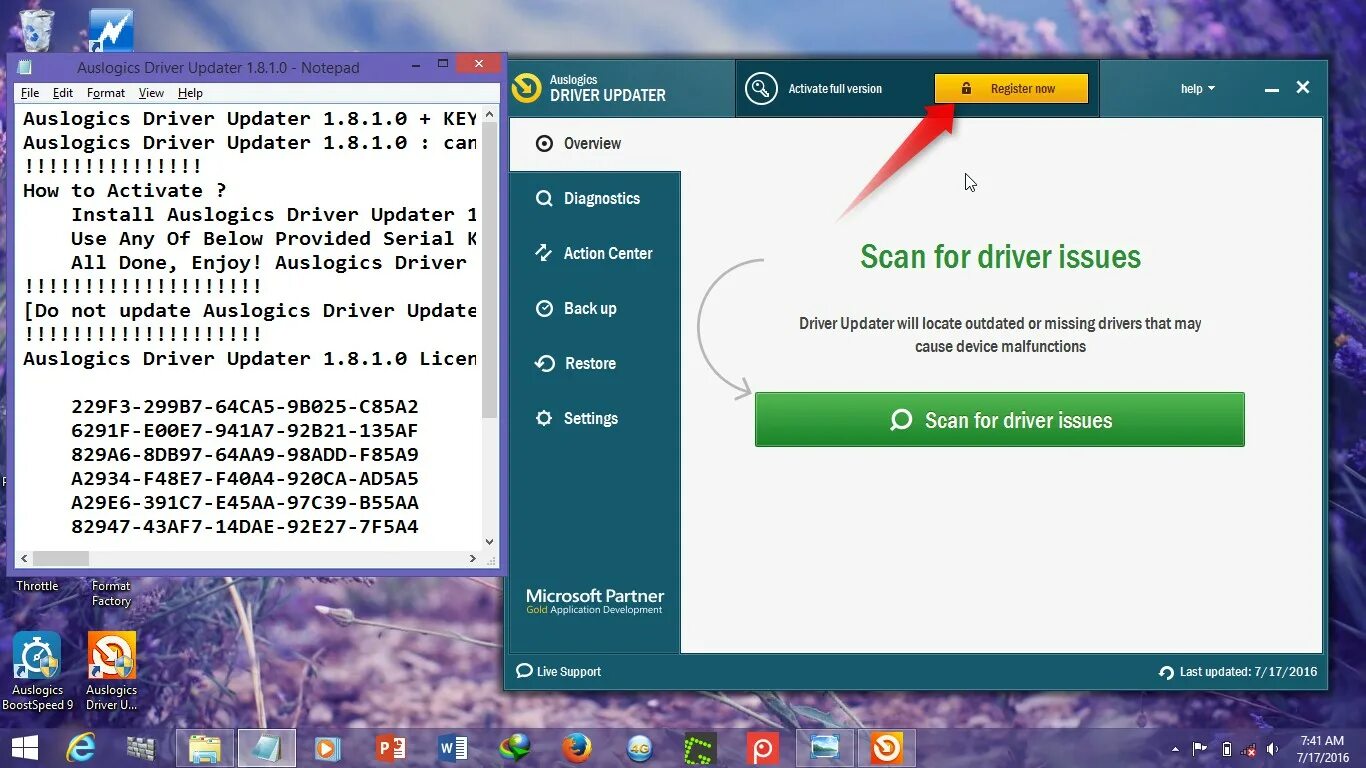Click the Format Factory desktop shortcut label
Screen dimensions: 1366x768
[111, 593]
